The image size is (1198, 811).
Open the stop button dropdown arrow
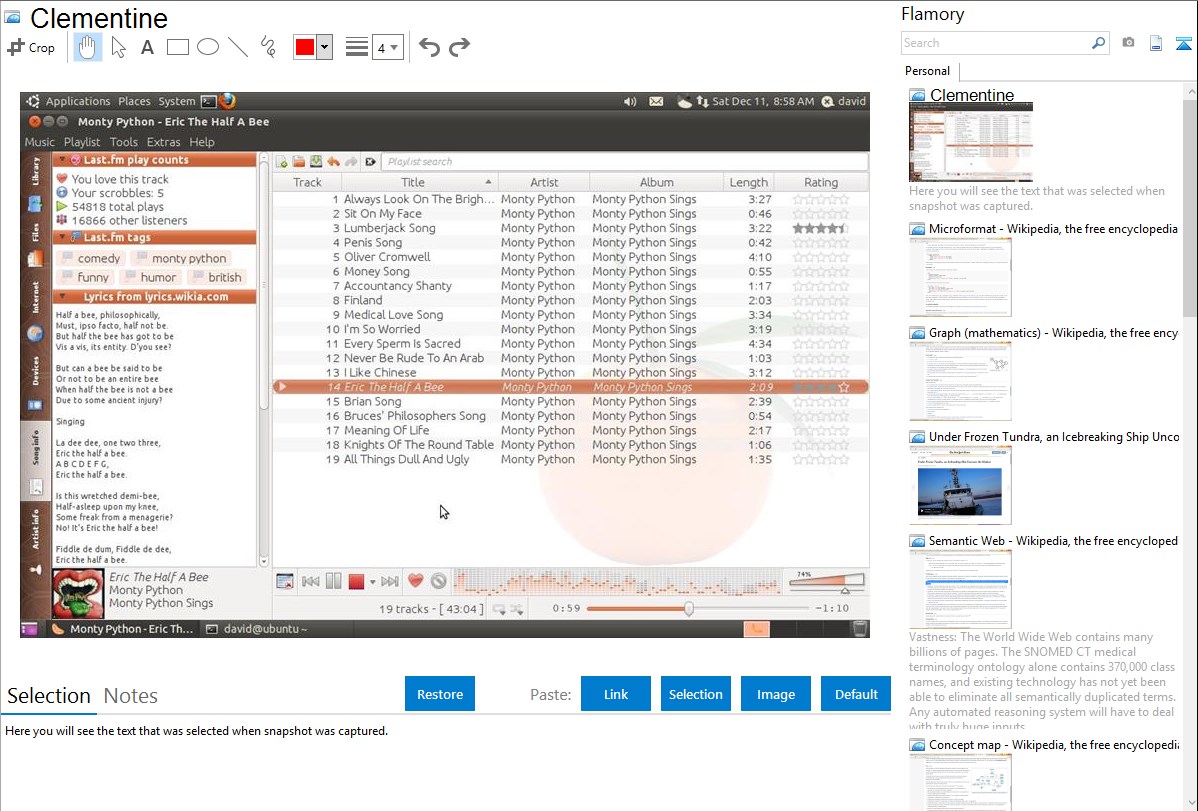373,582
